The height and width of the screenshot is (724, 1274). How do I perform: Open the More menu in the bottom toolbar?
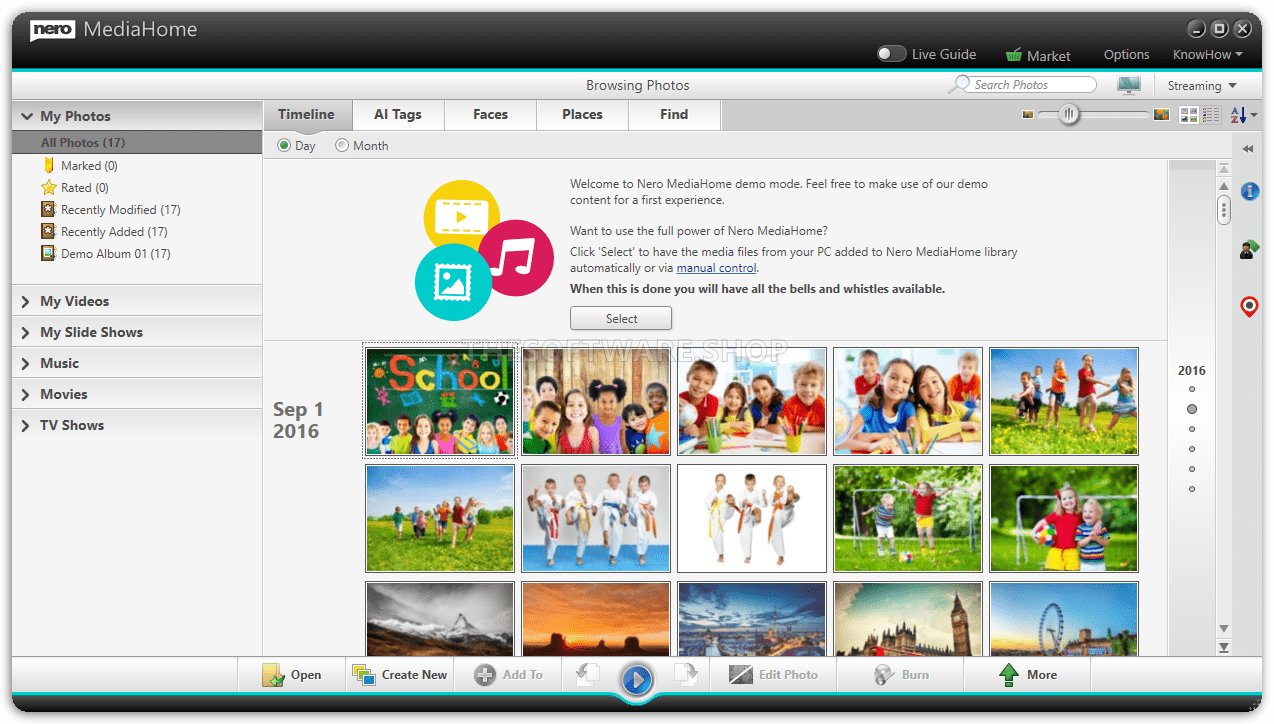point(1028,675)
